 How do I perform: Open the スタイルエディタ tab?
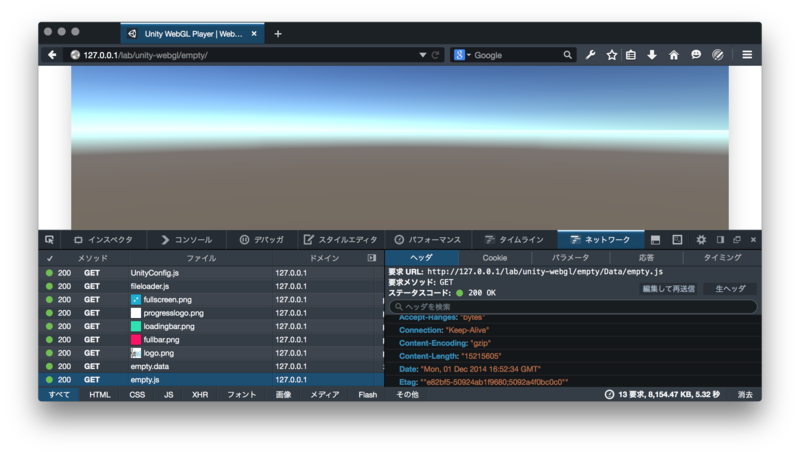coord(341,240)
